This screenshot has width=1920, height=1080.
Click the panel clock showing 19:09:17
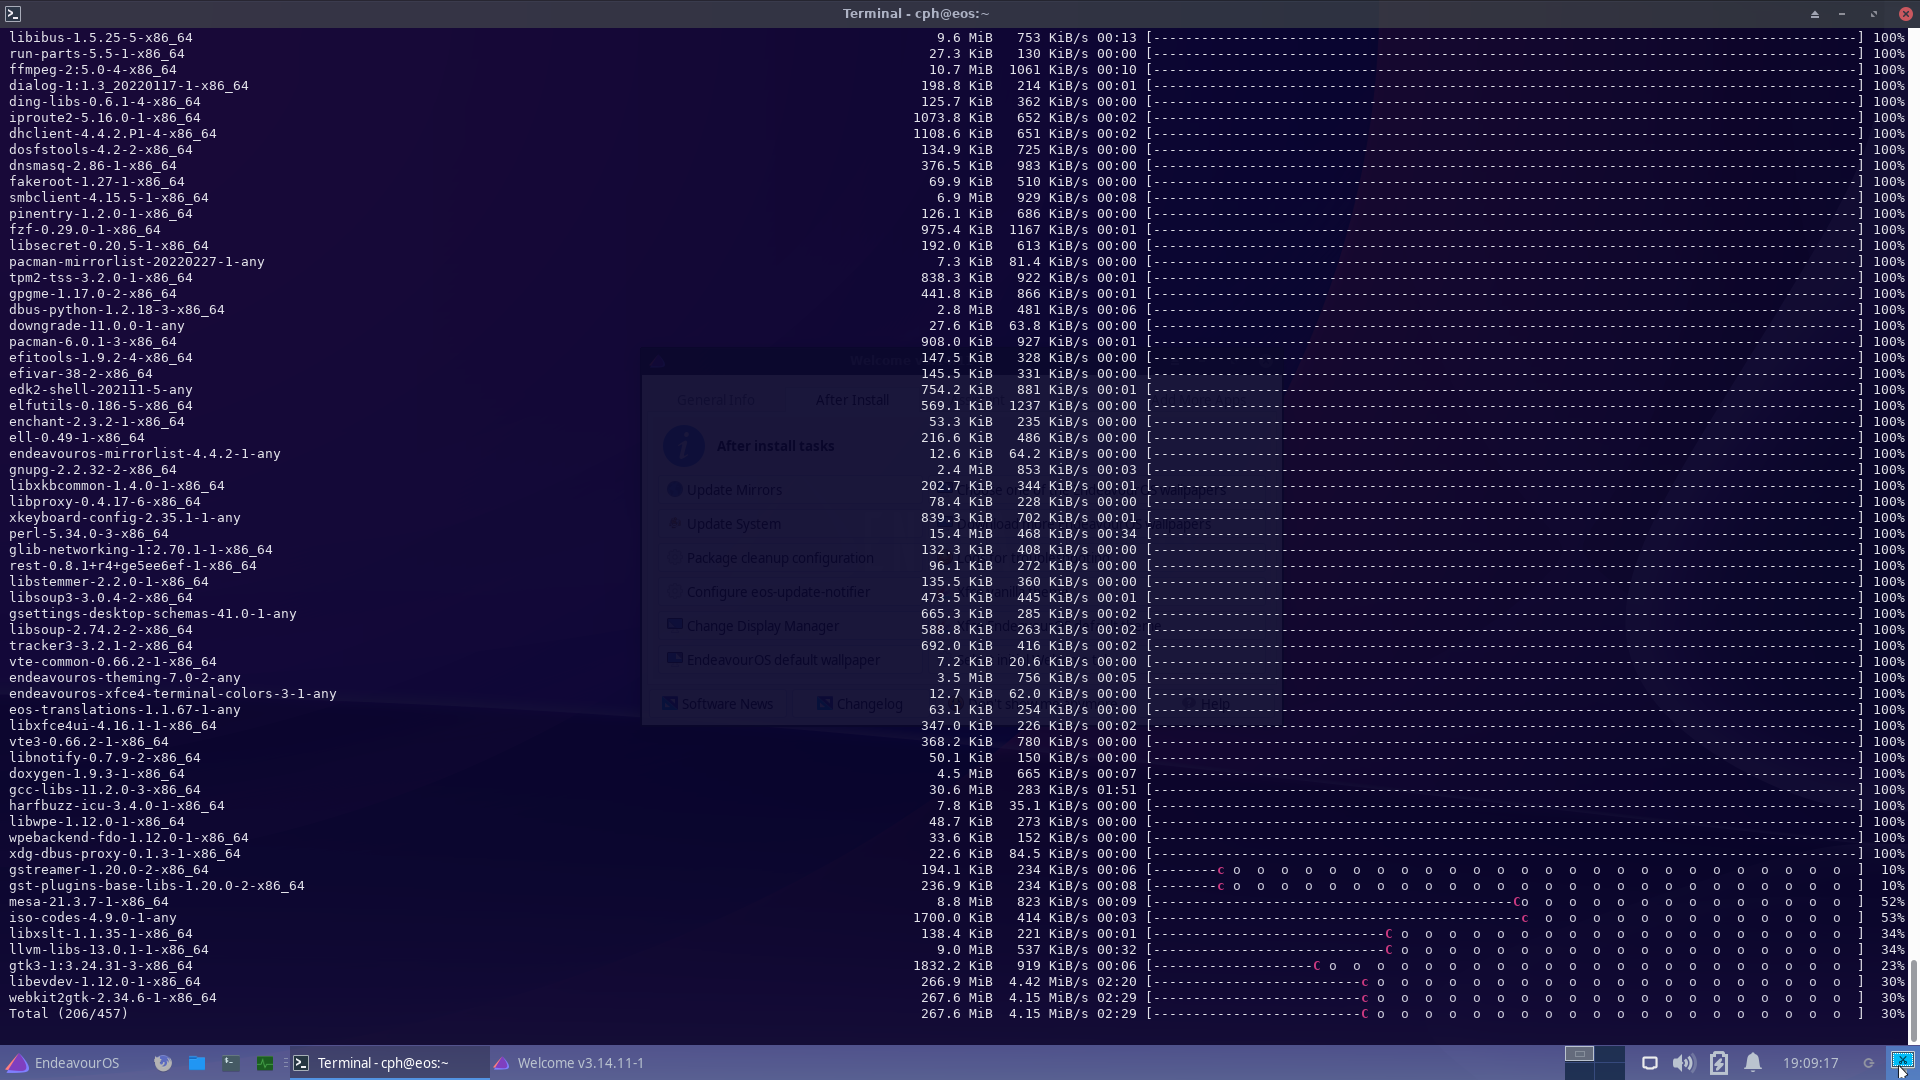pyautogui.click(x=1810, y=1063)
